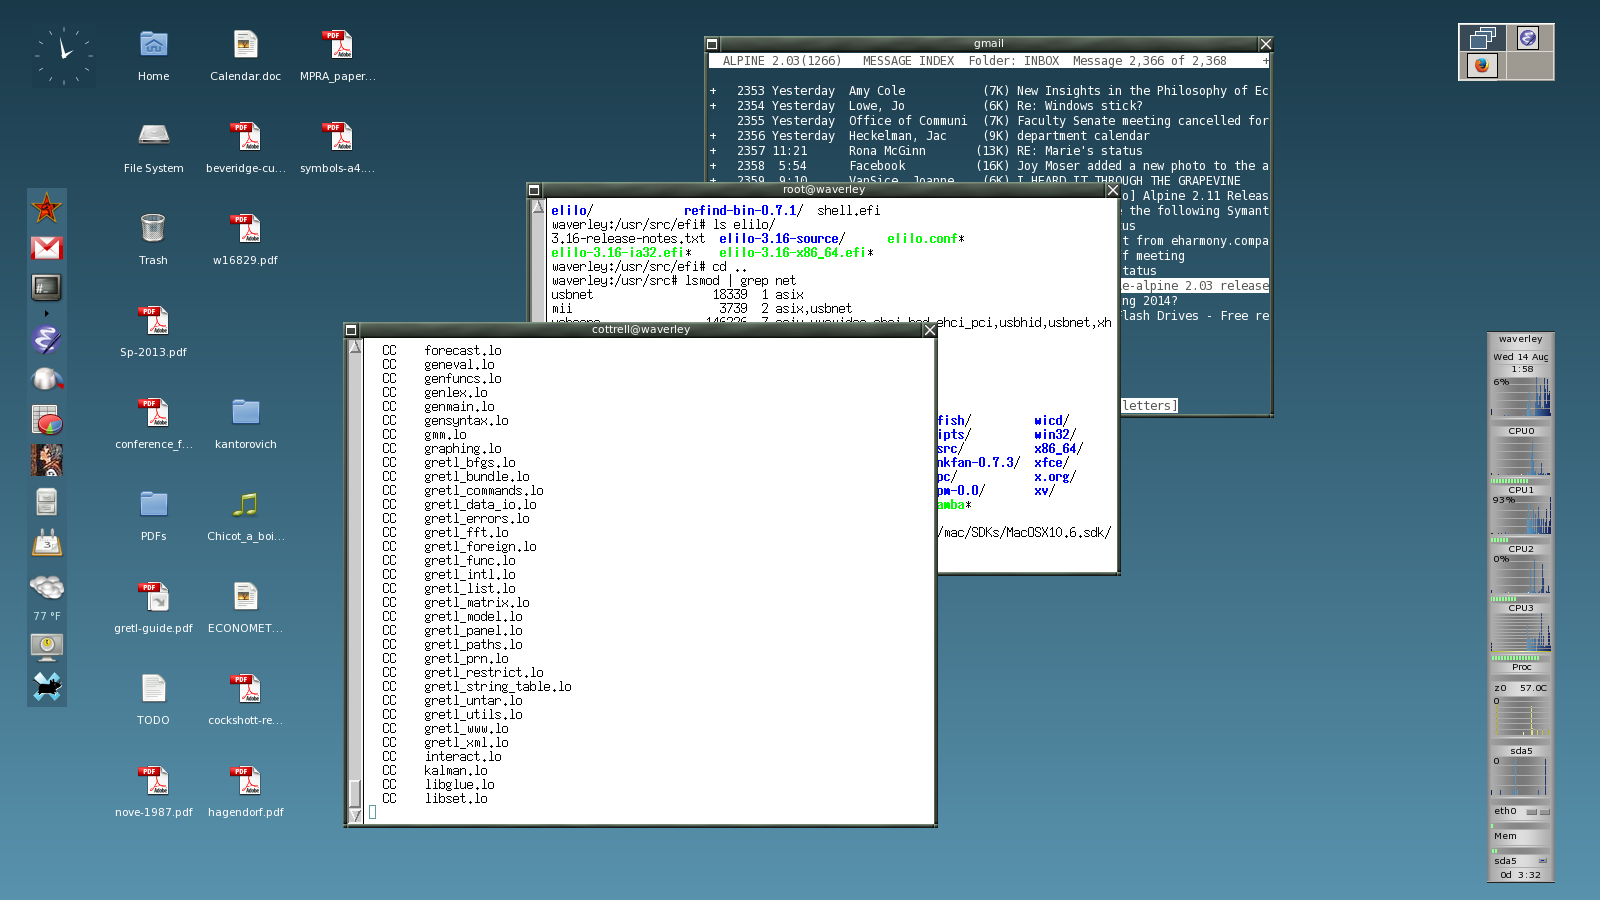Click the red star icon atop the left dock
The image size is (1600, 900).
47,208
